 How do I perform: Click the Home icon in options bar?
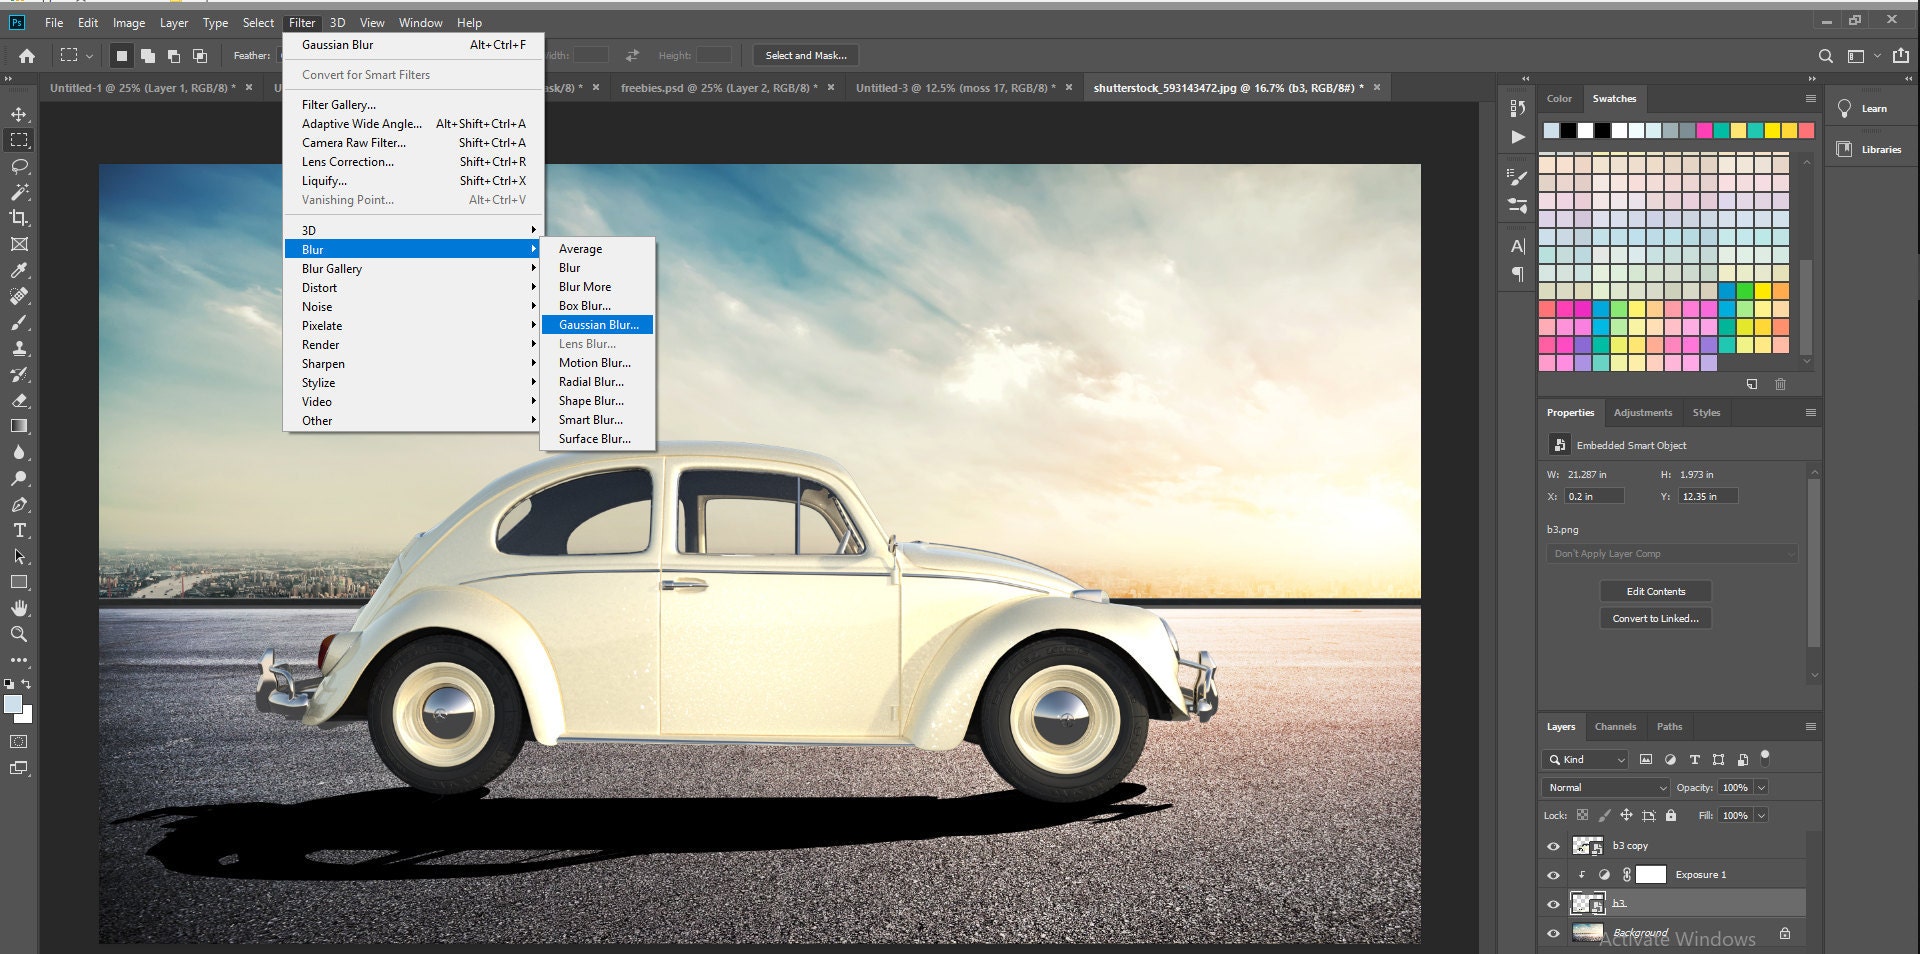(x=27, y=56)
